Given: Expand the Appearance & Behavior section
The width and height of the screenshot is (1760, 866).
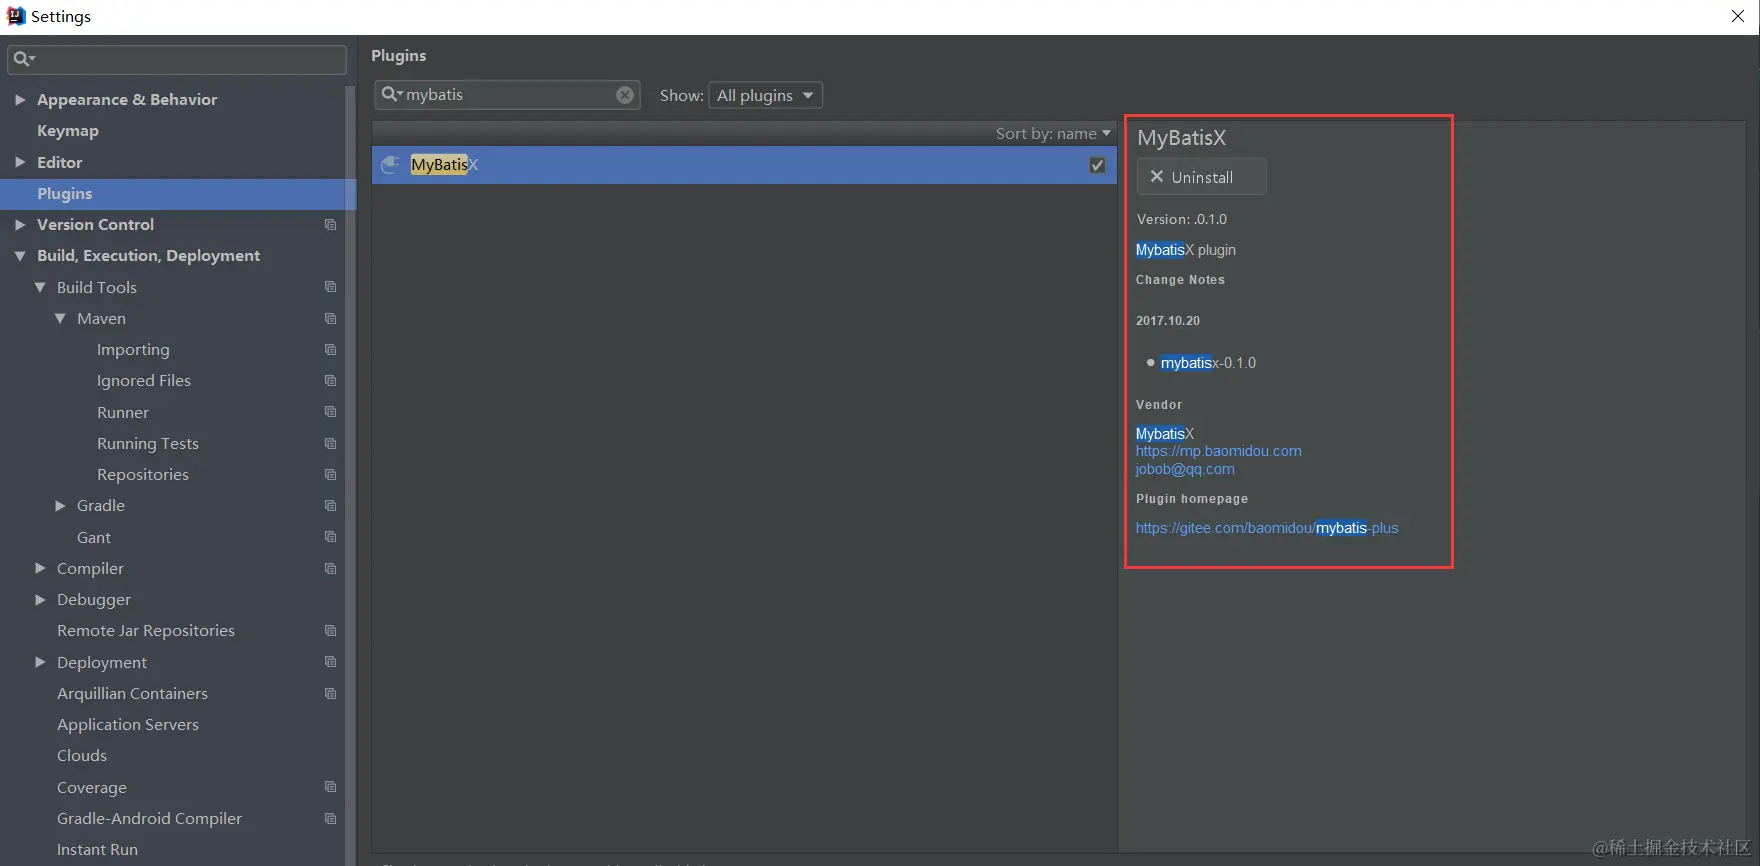Looking at the screenshot, I should tap(20, 100).
